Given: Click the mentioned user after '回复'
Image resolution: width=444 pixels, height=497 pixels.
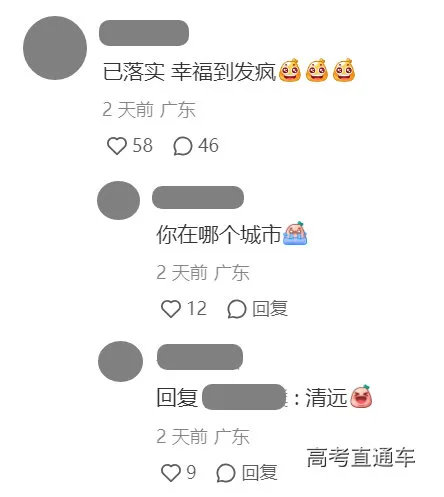Looking at the screenshot, I should (x=244, y=397).
